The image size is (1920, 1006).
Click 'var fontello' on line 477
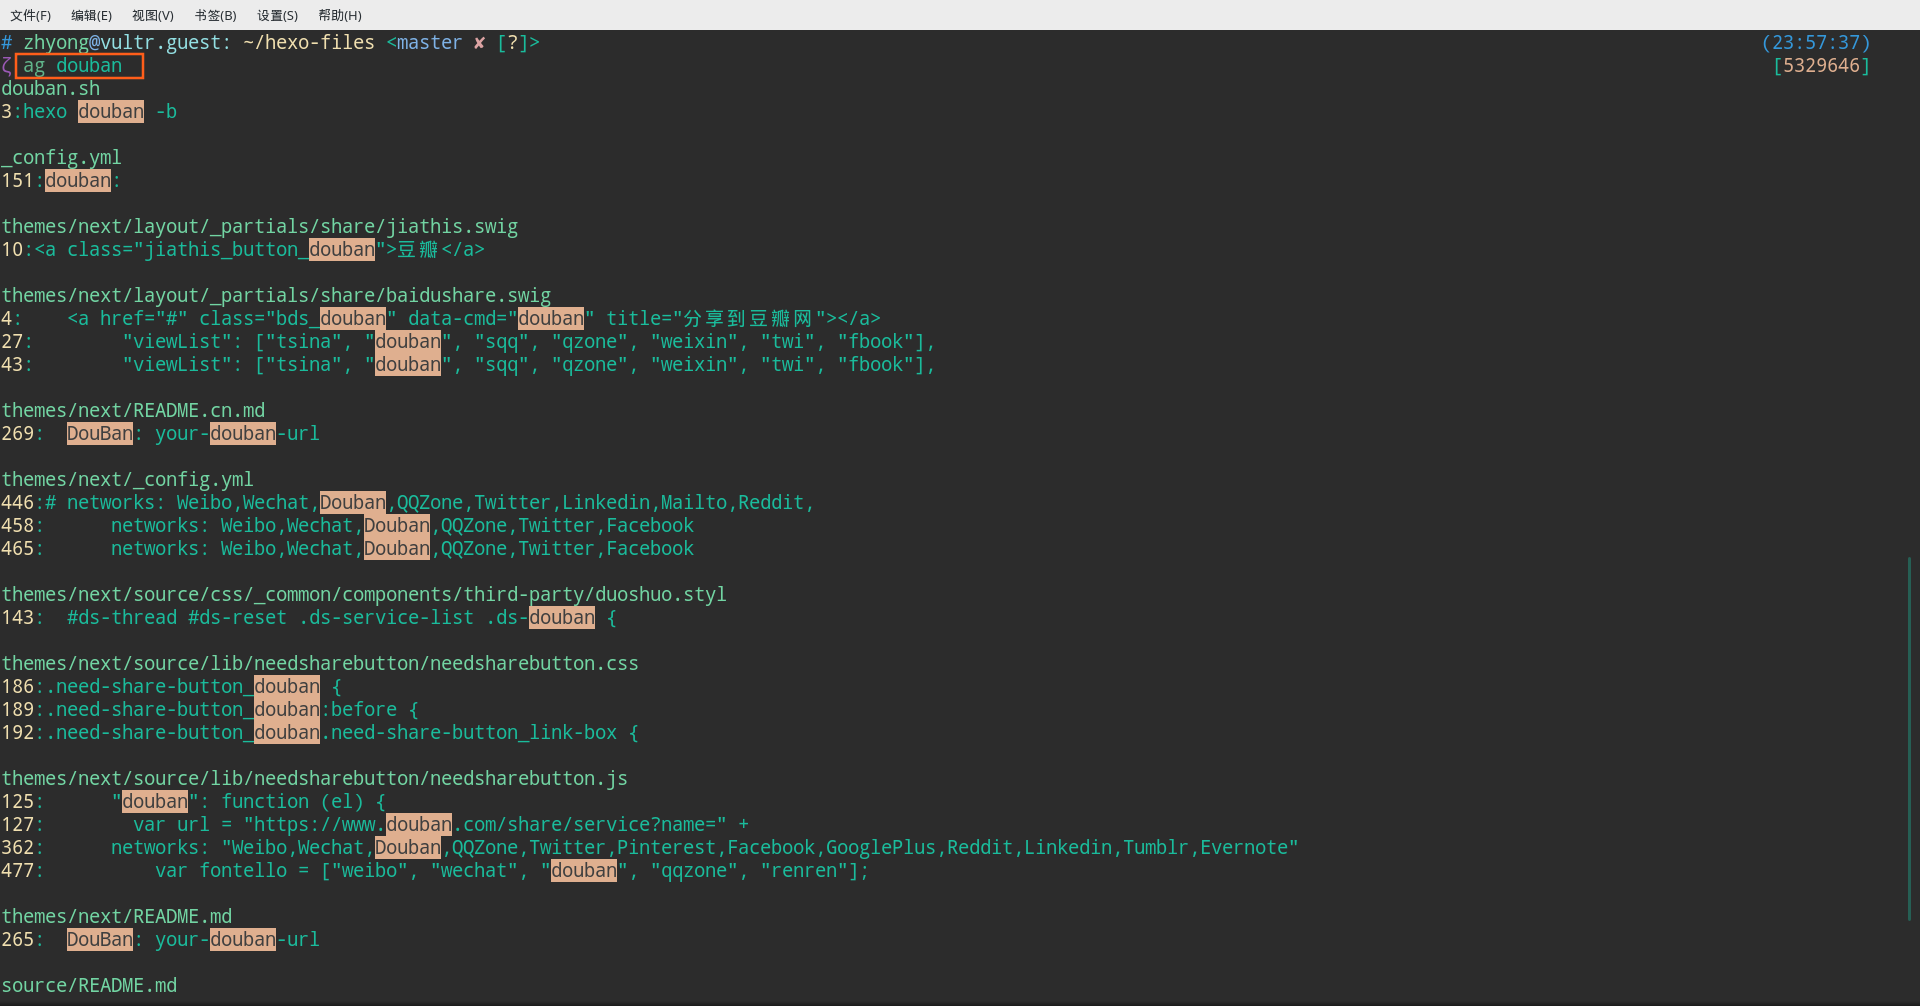[x=221, y=871]
